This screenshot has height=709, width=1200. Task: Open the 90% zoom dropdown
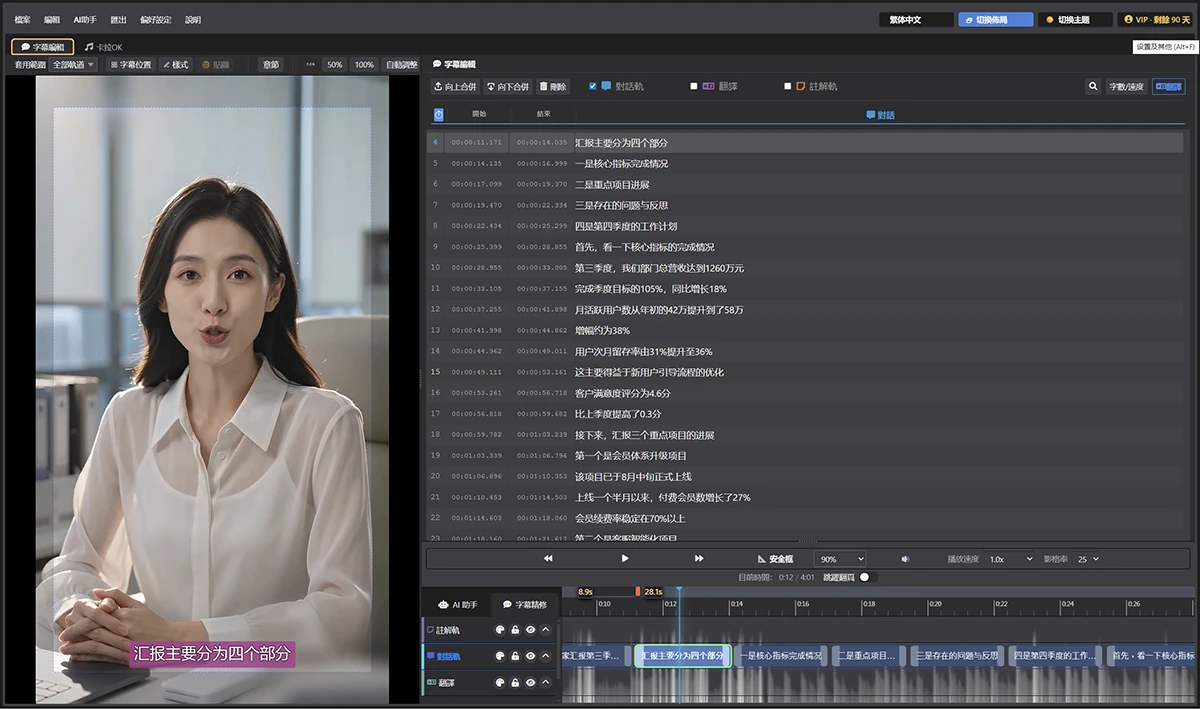point(840,559)
